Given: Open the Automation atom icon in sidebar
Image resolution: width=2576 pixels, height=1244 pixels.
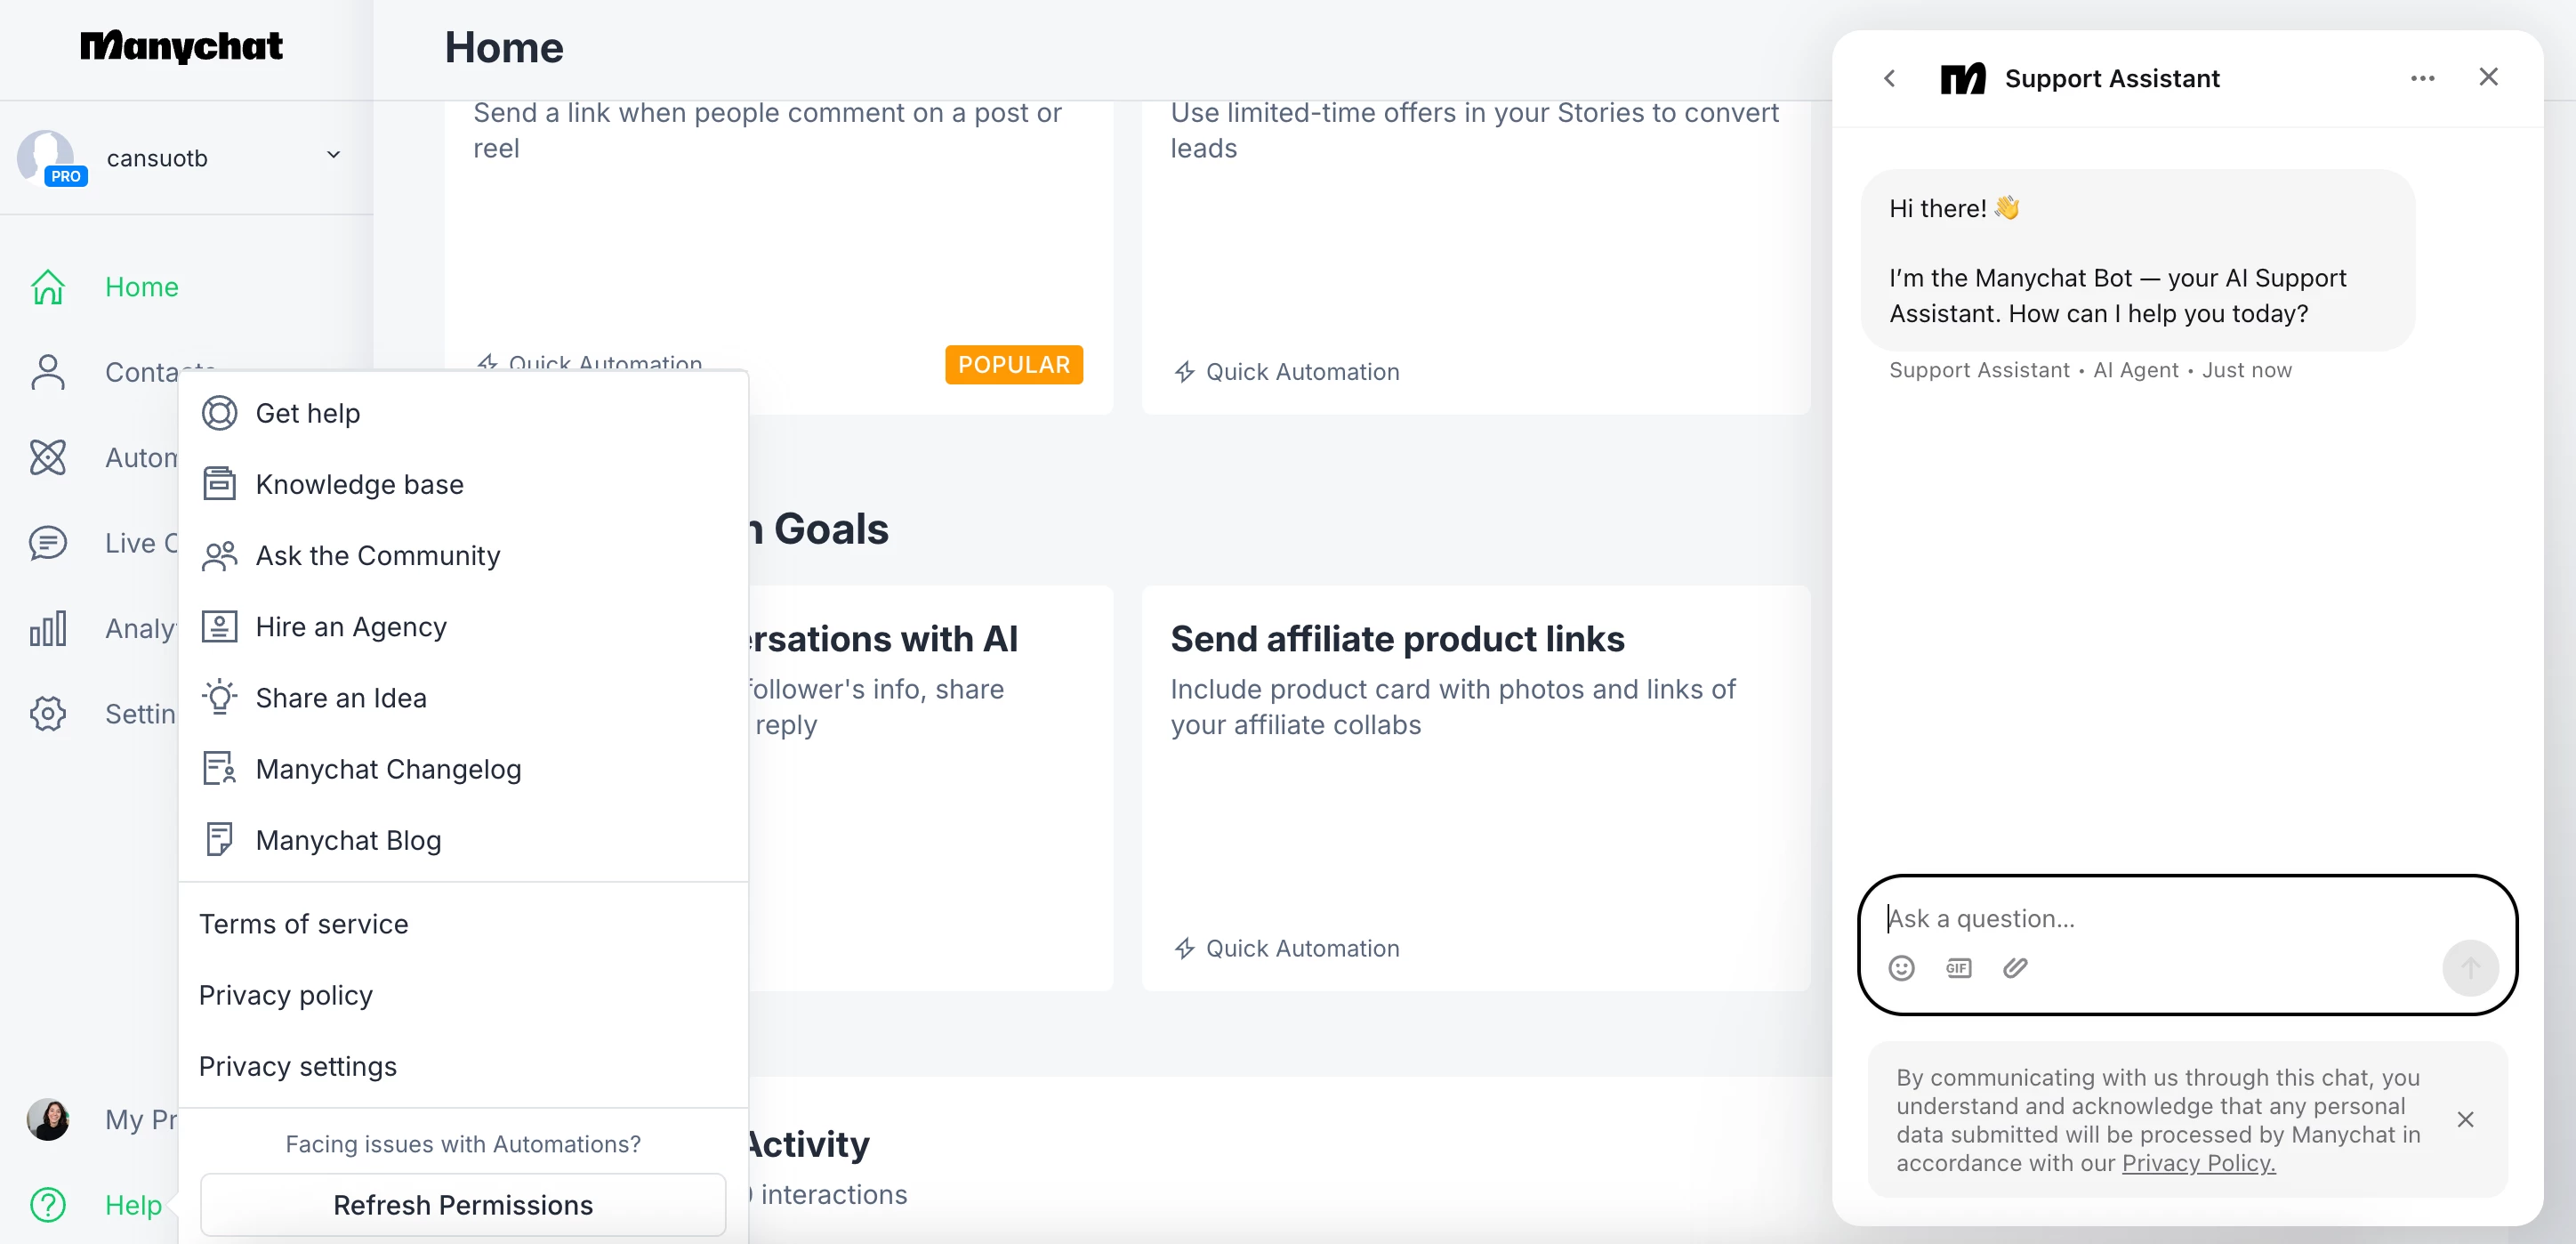Looking at the screenshot, I should tap(48, 457).
